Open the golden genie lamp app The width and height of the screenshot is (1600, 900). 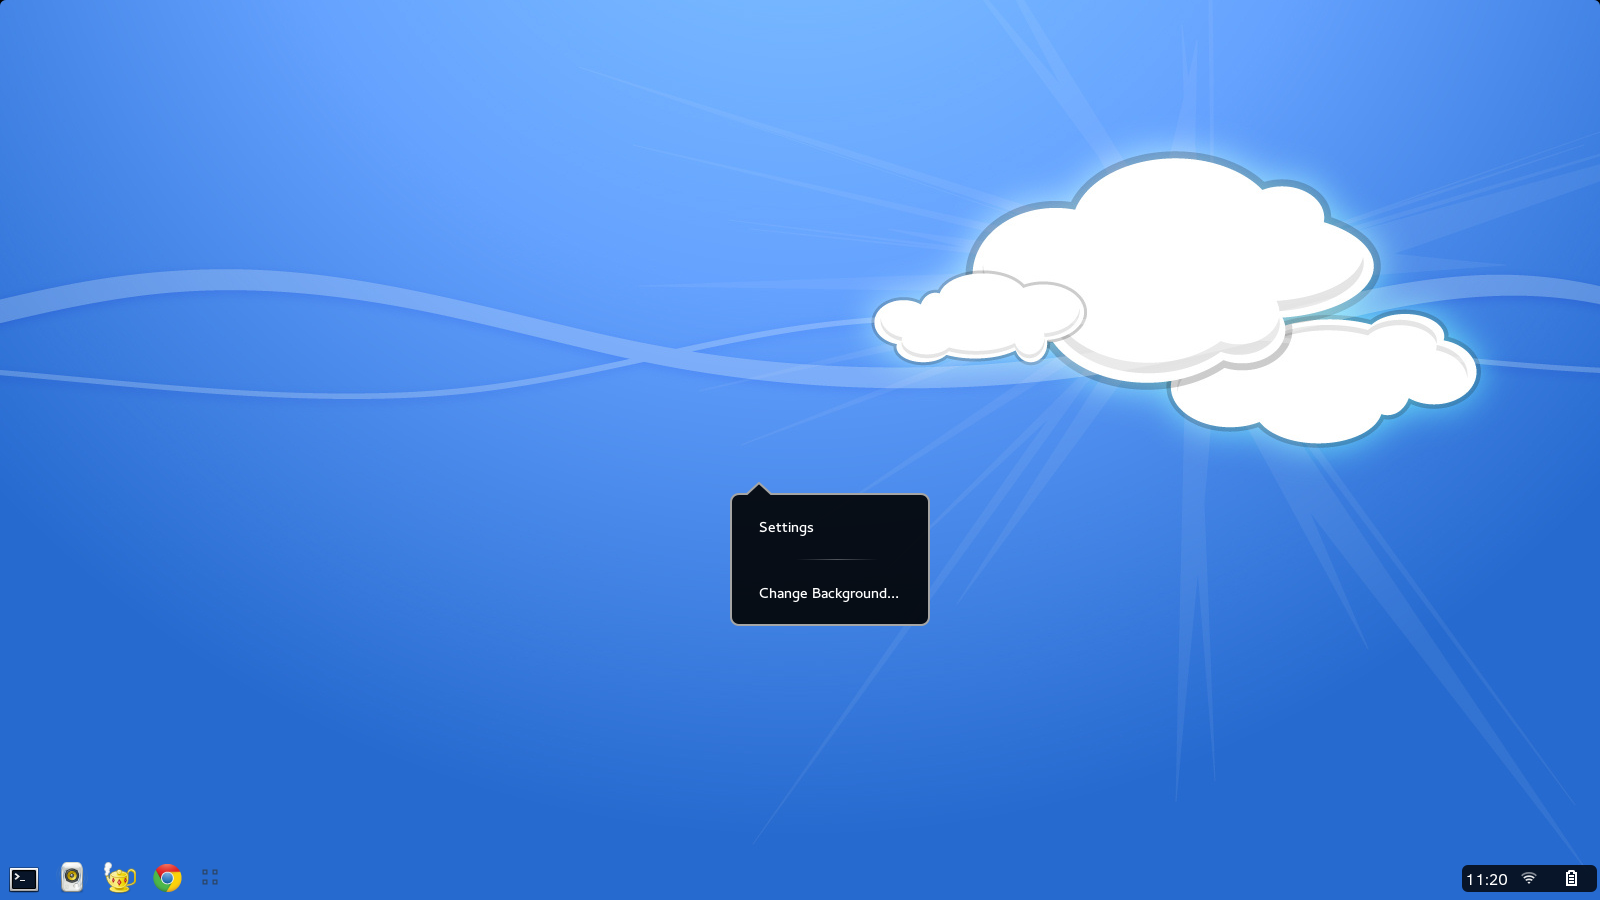pos(120,878)
